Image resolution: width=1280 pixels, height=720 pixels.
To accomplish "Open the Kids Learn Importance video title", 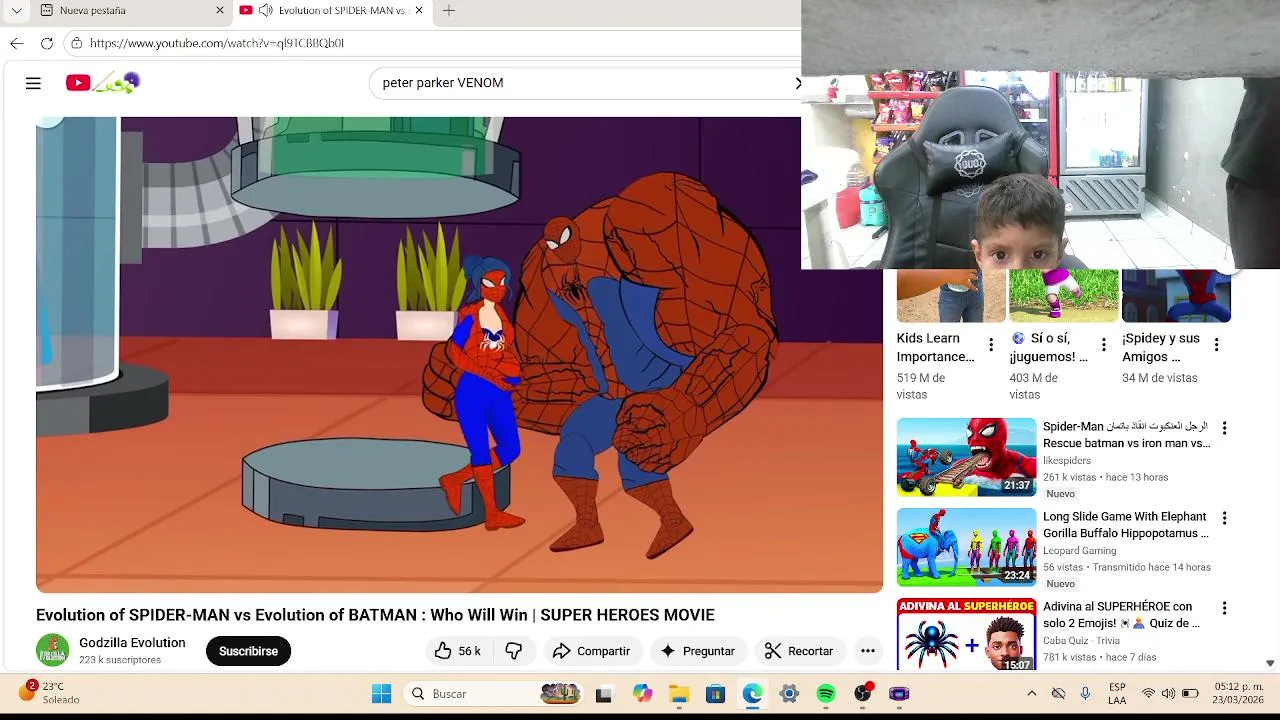I will pyautogui.click(x=936, y=348).
